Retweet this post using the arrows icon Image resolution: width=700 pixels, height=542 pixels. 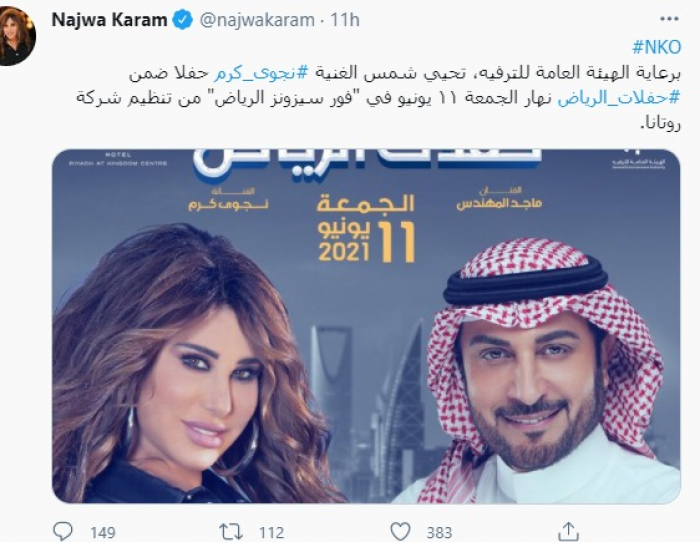tap(231, 532)
